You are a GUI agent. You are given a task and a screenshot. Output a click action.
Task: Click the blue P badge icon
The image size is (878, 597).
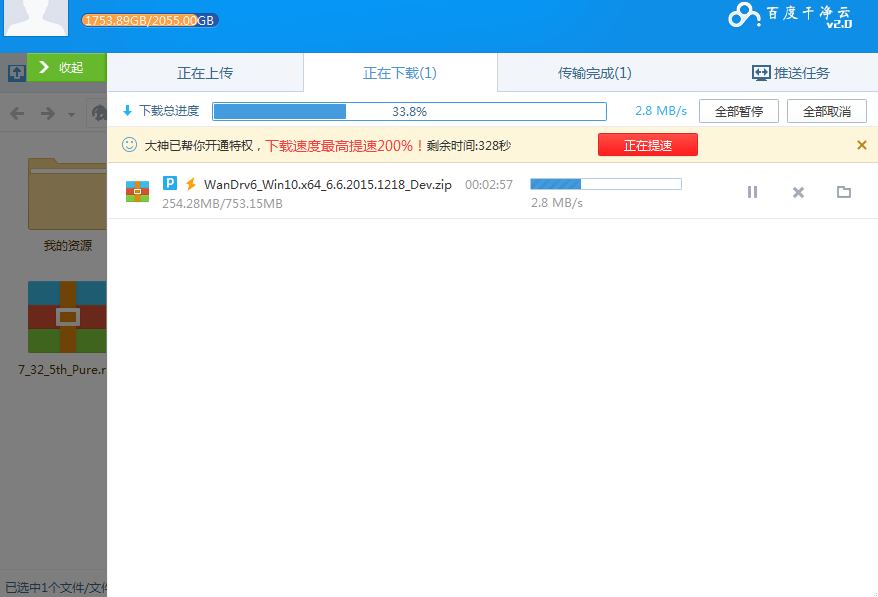pyautogui.click(x=170, y=183)
